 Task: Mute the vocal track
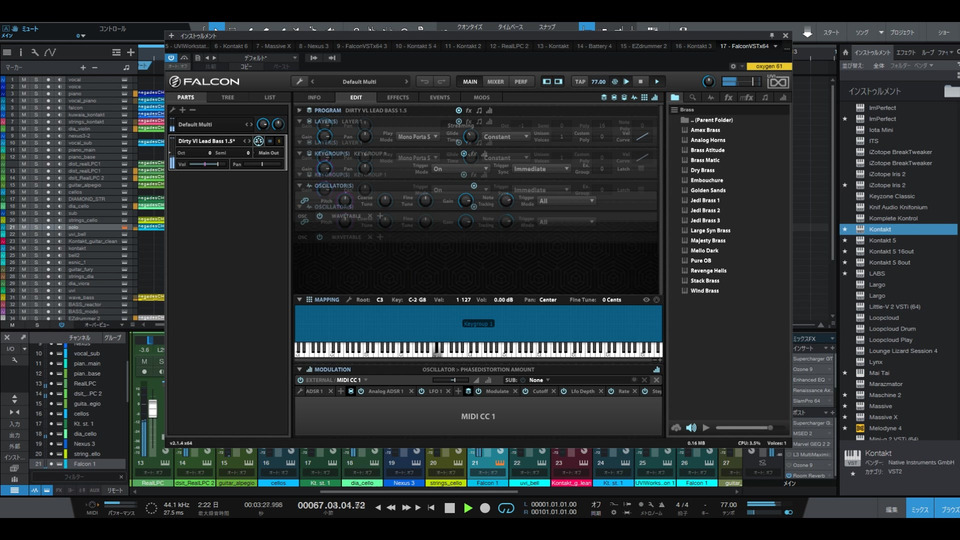23,80
